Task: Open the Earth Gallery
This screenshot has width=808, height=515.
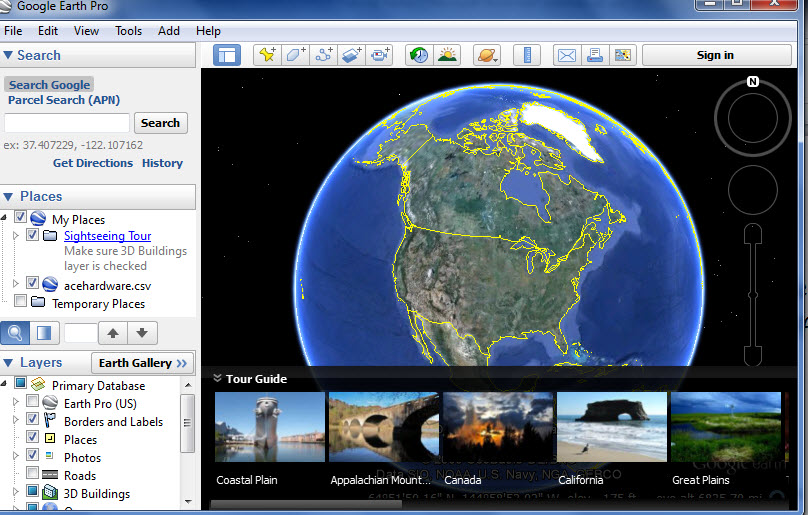Action: pyautogui.click(x=143, y=363)
